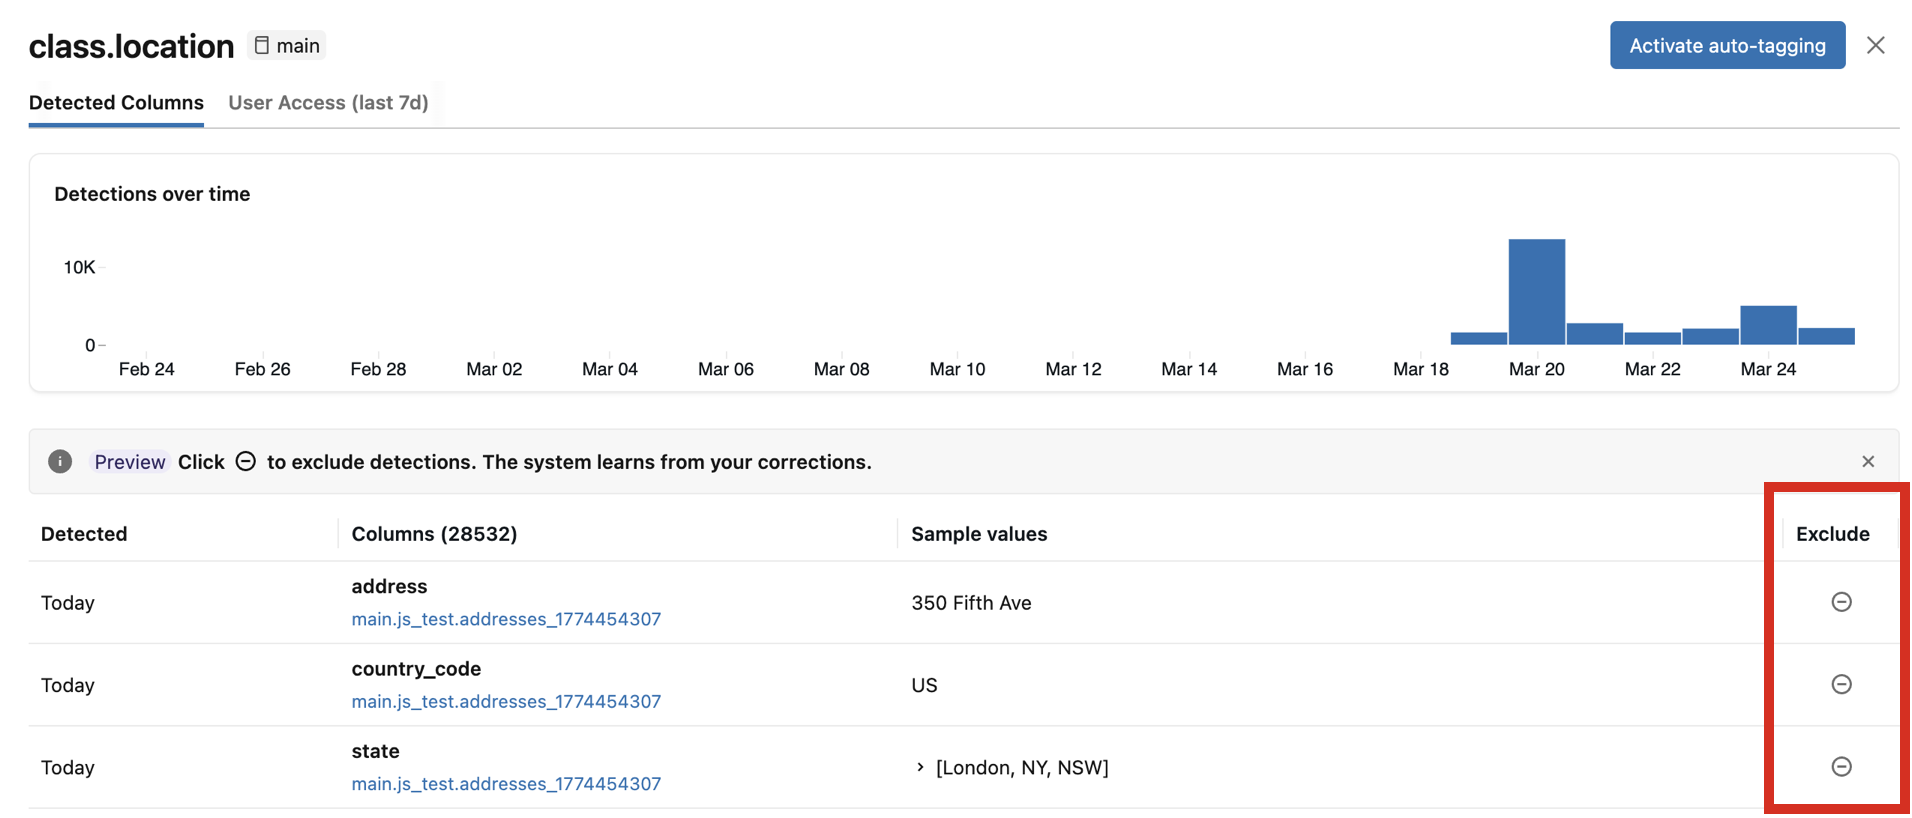Select the tallest Mar 20 chart bar
This screenshot has width=1912, height=818.
(x=1536, y=292)
